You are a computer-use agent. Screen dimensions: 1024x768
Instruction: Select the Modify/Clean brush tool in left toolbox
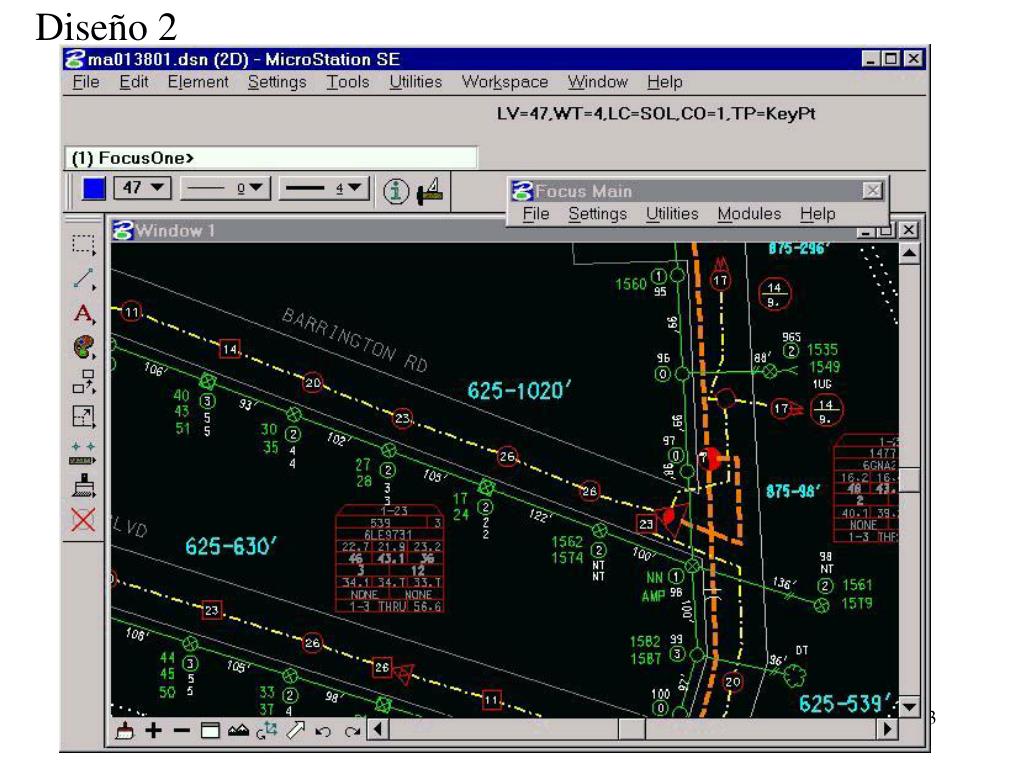click(83, 487)
